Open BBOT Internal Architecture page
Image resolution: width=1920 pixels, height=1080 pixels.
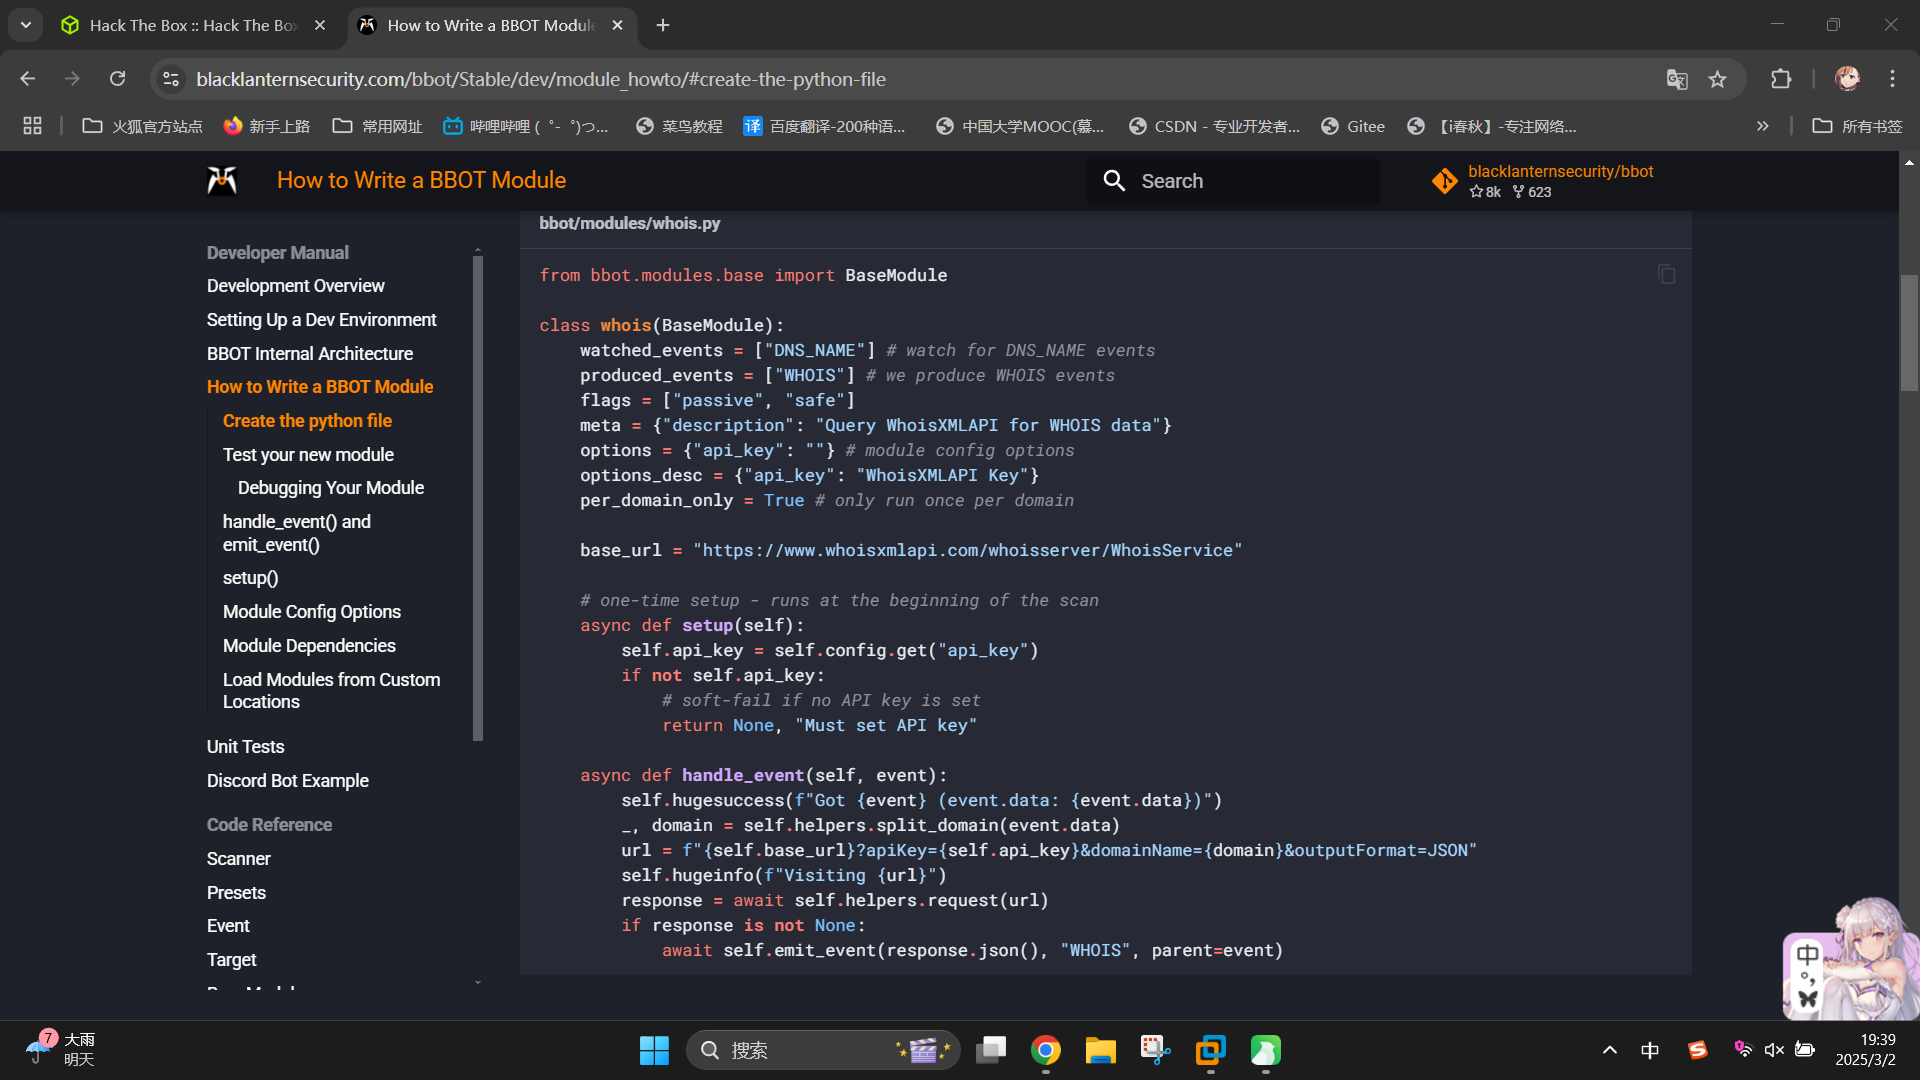click(x=309, y=354)
